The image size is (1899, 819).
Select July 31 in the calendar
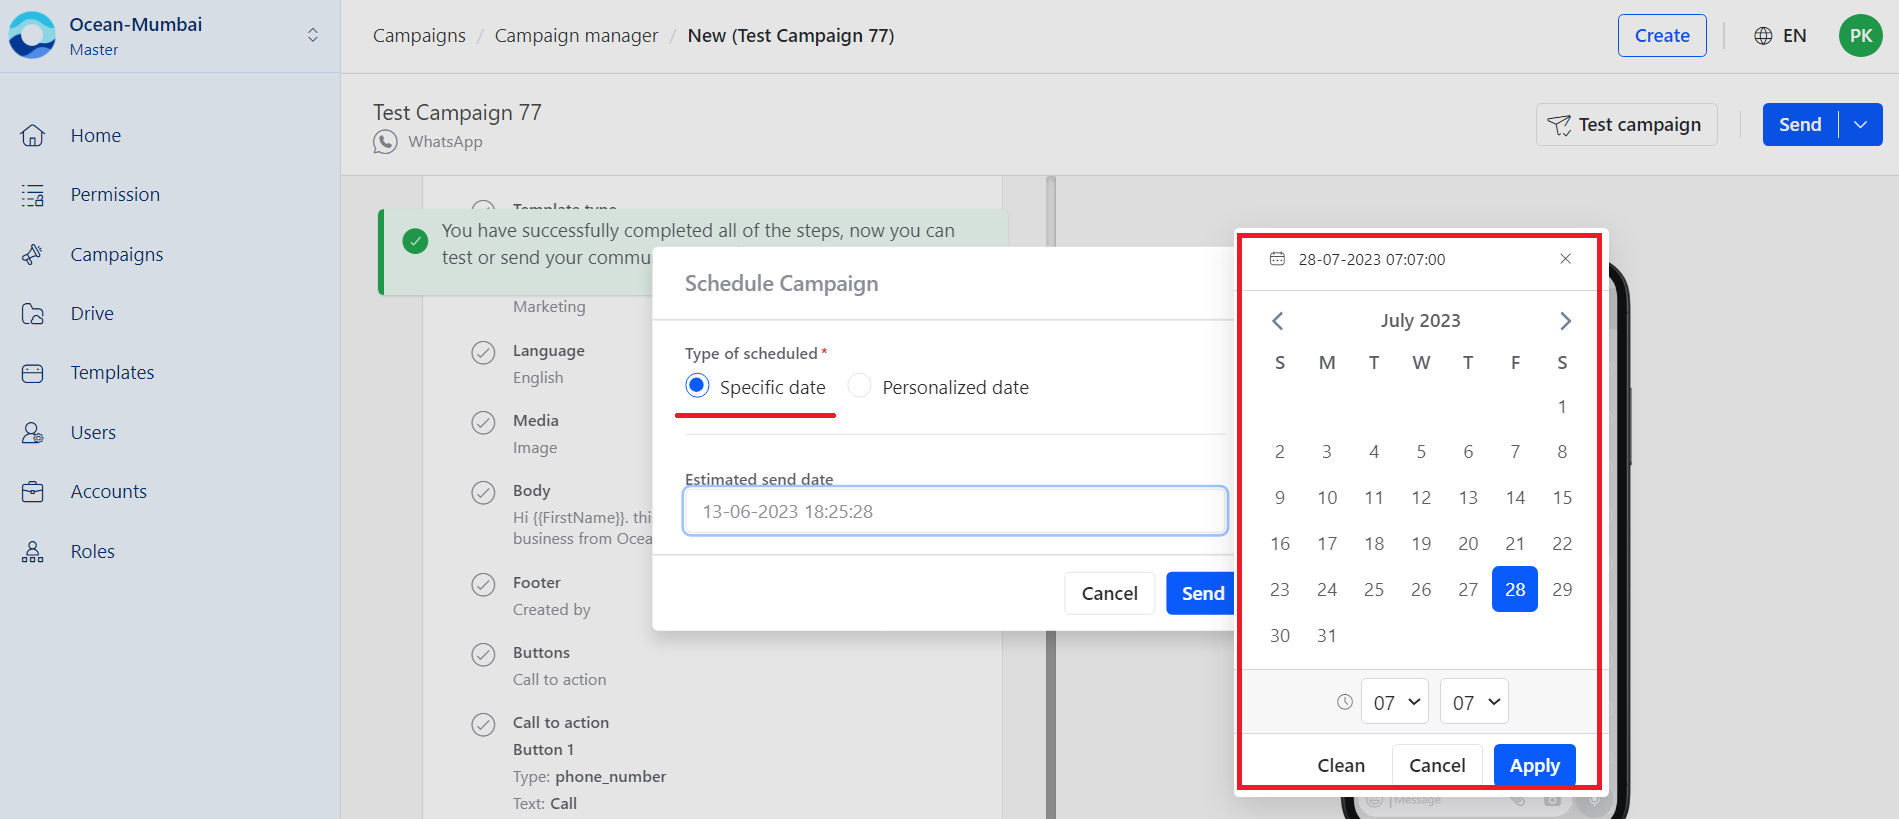(1327, 635)
